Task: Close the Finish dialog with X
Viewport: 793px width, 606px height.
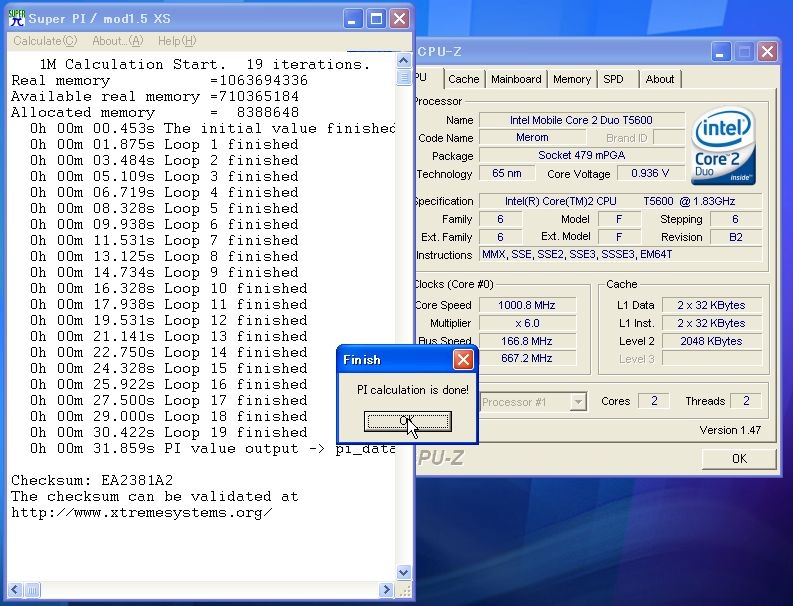Action: click(x=463, y=359)
